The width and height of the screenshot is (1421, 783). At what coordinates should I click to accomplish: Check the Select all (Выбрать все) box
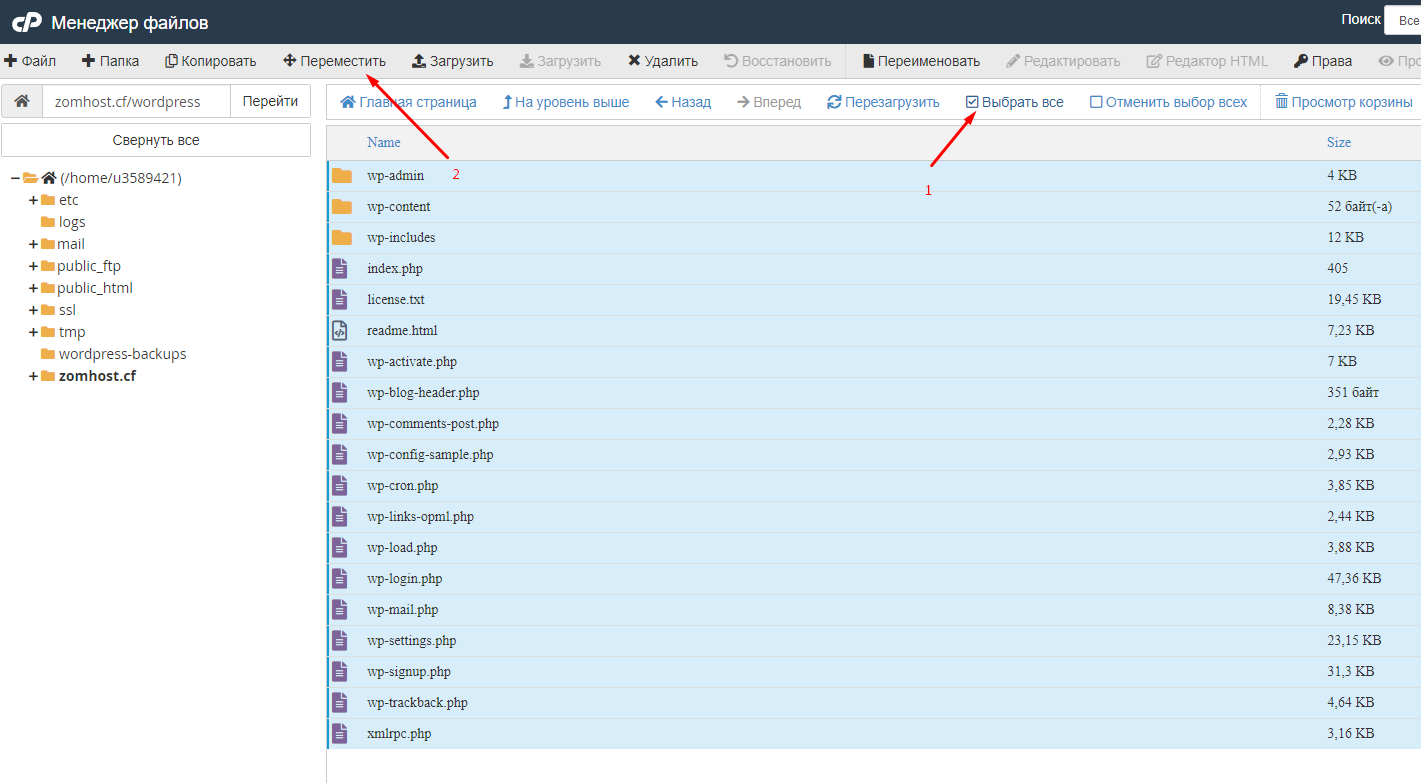point(972,102)
